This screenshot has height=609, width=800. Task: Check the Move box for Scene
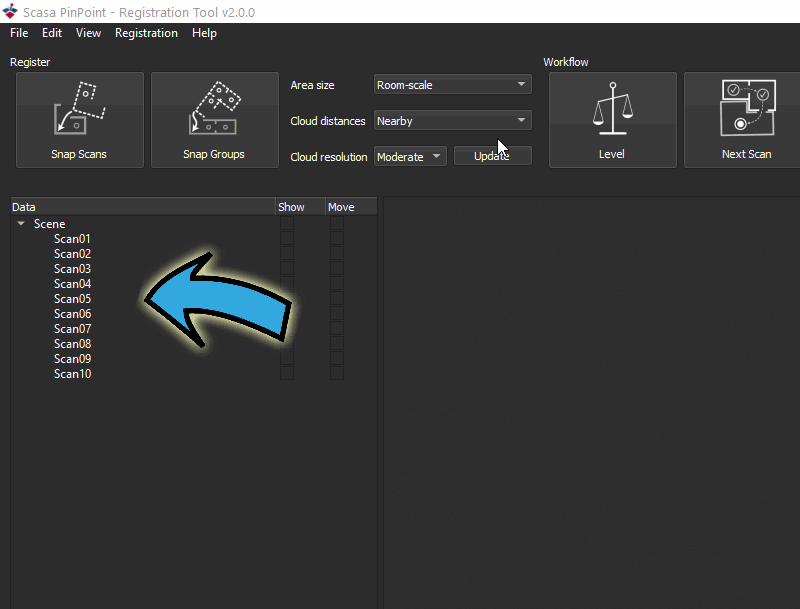[x=337, y=223]
